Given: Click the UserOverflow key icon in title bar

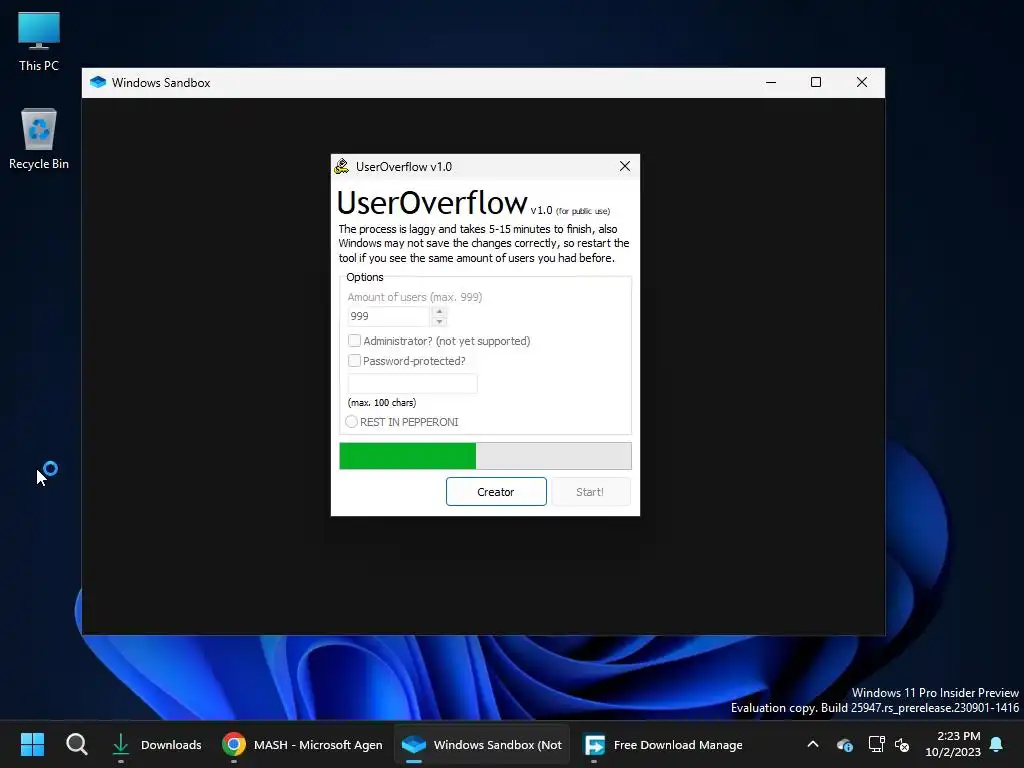Looking at the screenshot, I should click(x=342, y=167).
